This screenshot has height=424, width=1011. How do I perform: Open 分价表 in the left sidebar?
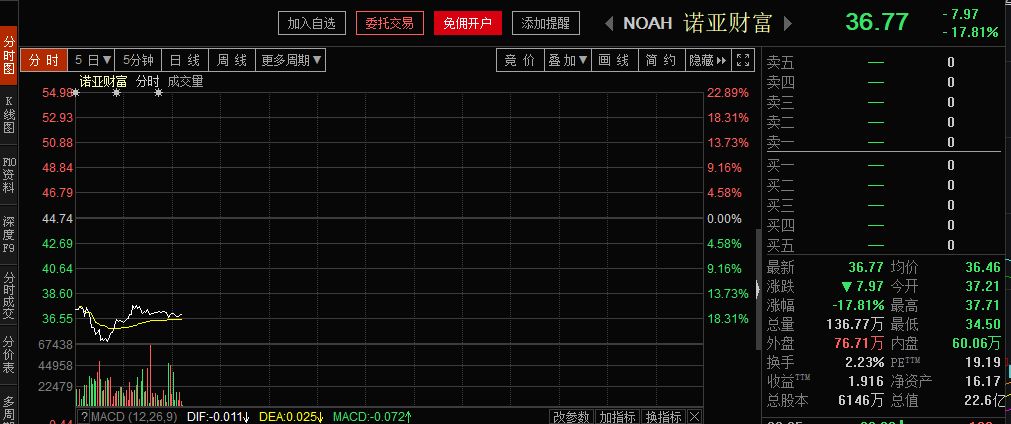point(9,354)
